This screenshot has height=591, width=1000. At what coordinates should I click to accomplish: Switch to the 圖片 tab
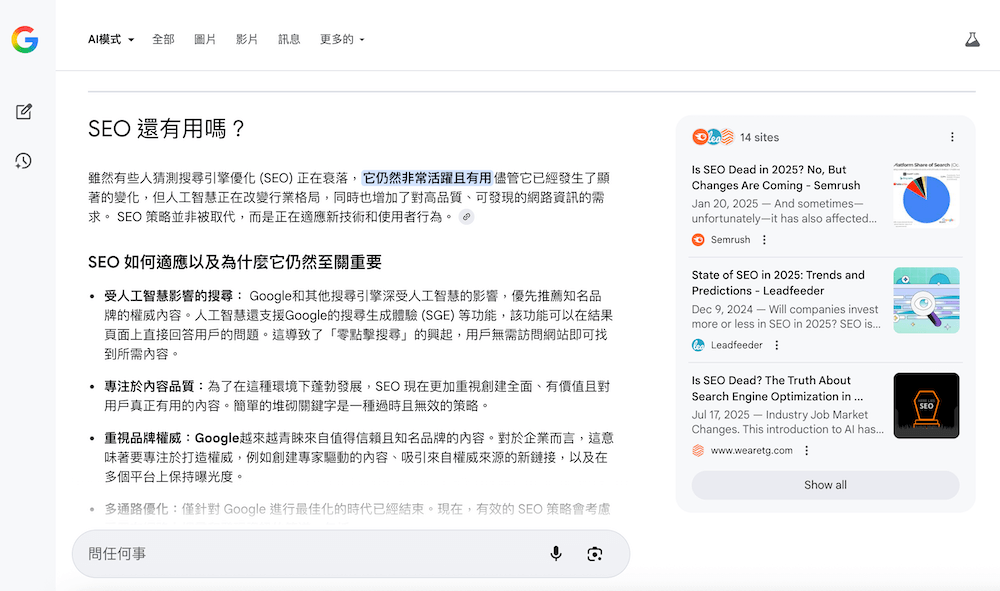(x=205, y=40)
